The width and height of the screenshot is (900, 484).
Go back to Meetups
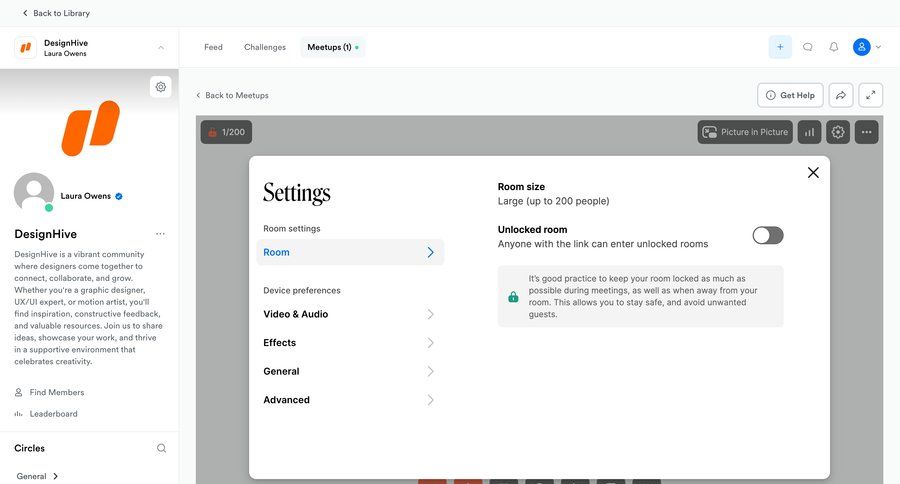click(x=232, y=95)
